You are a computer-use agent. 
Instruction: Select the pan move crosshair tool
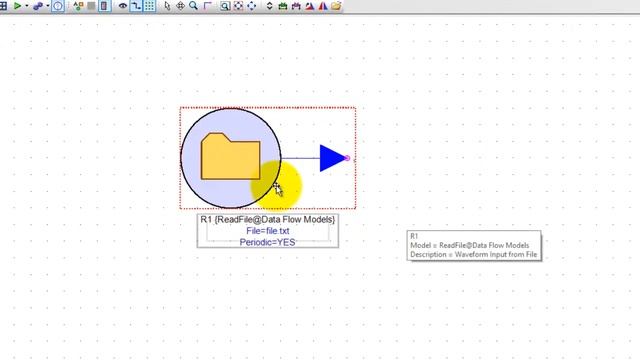pyautogui.click(x=180, y=6)
